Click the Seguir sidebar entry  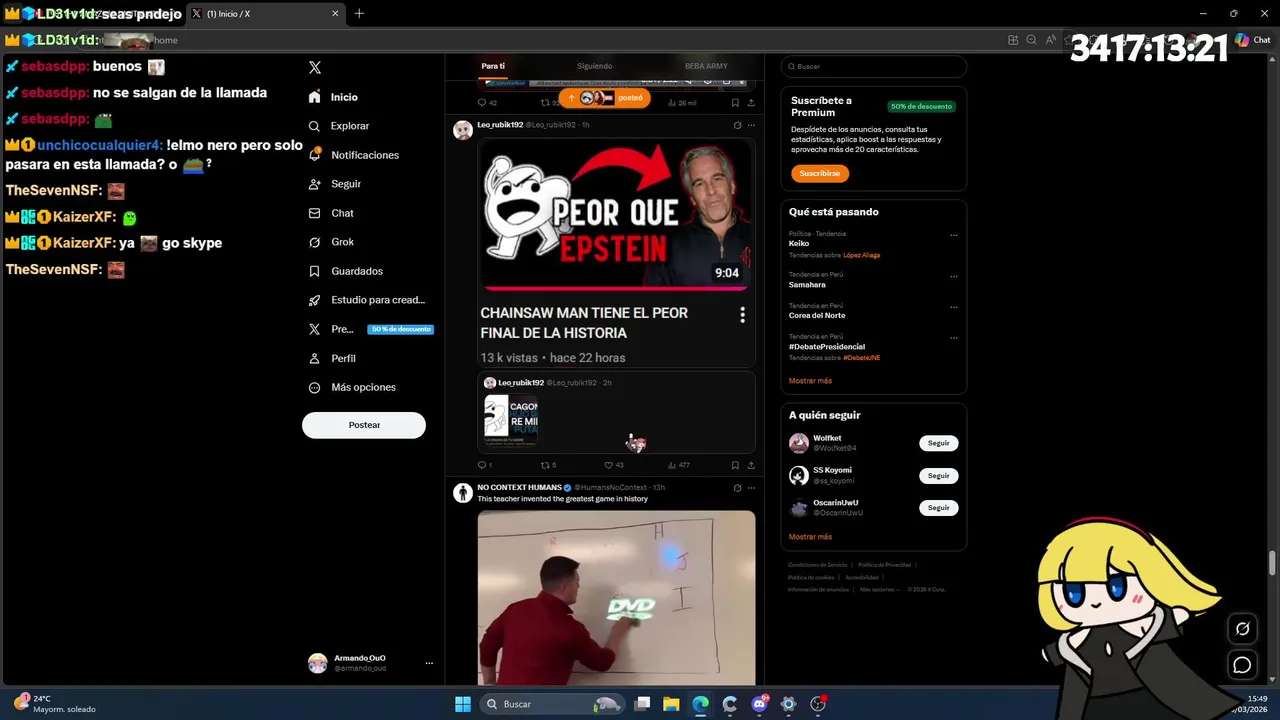click(335, 184)
